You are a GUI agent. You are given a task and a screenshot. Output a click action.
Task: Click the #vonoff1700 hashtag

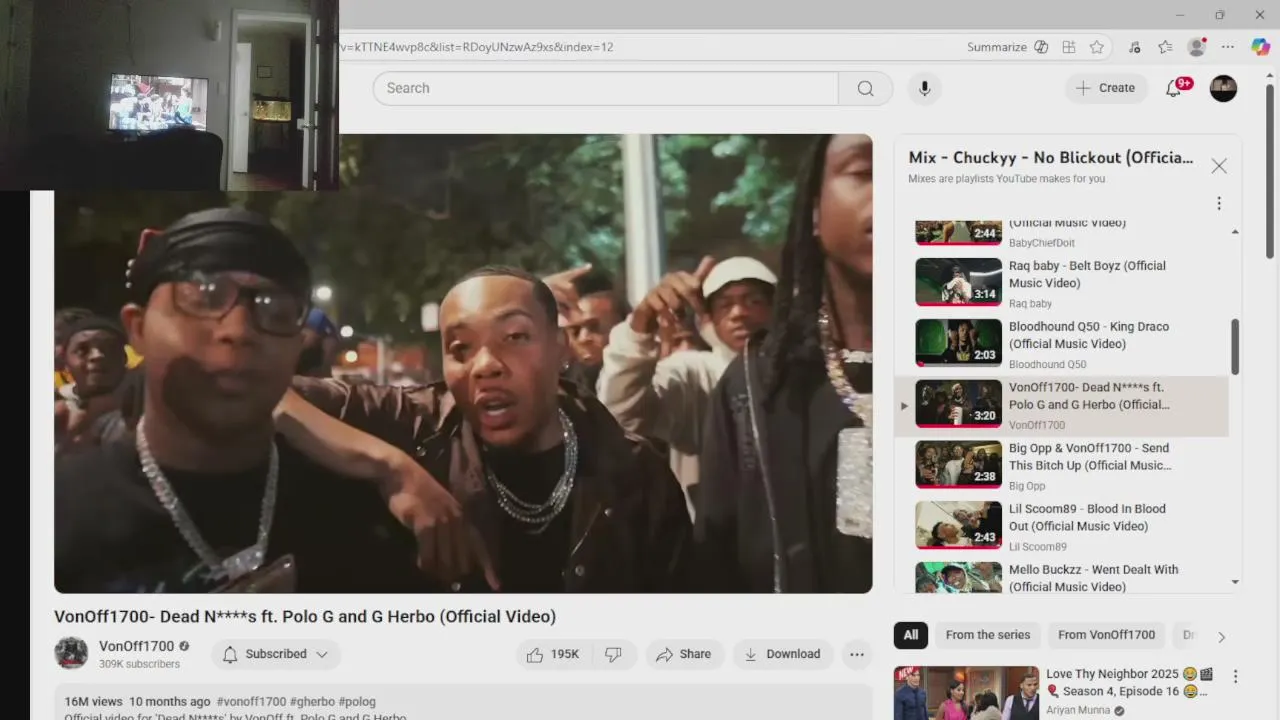pyautogui.click(x=251, y=702)
